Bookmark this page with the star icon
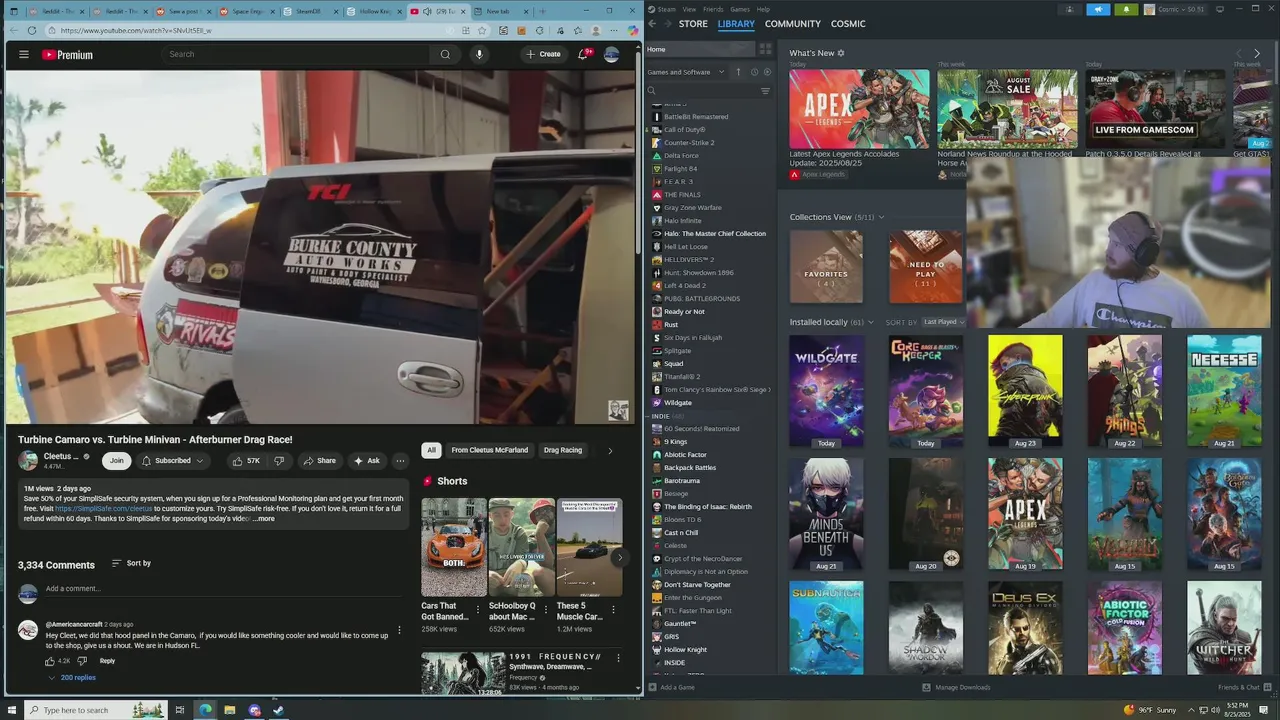 pos(482,30)
